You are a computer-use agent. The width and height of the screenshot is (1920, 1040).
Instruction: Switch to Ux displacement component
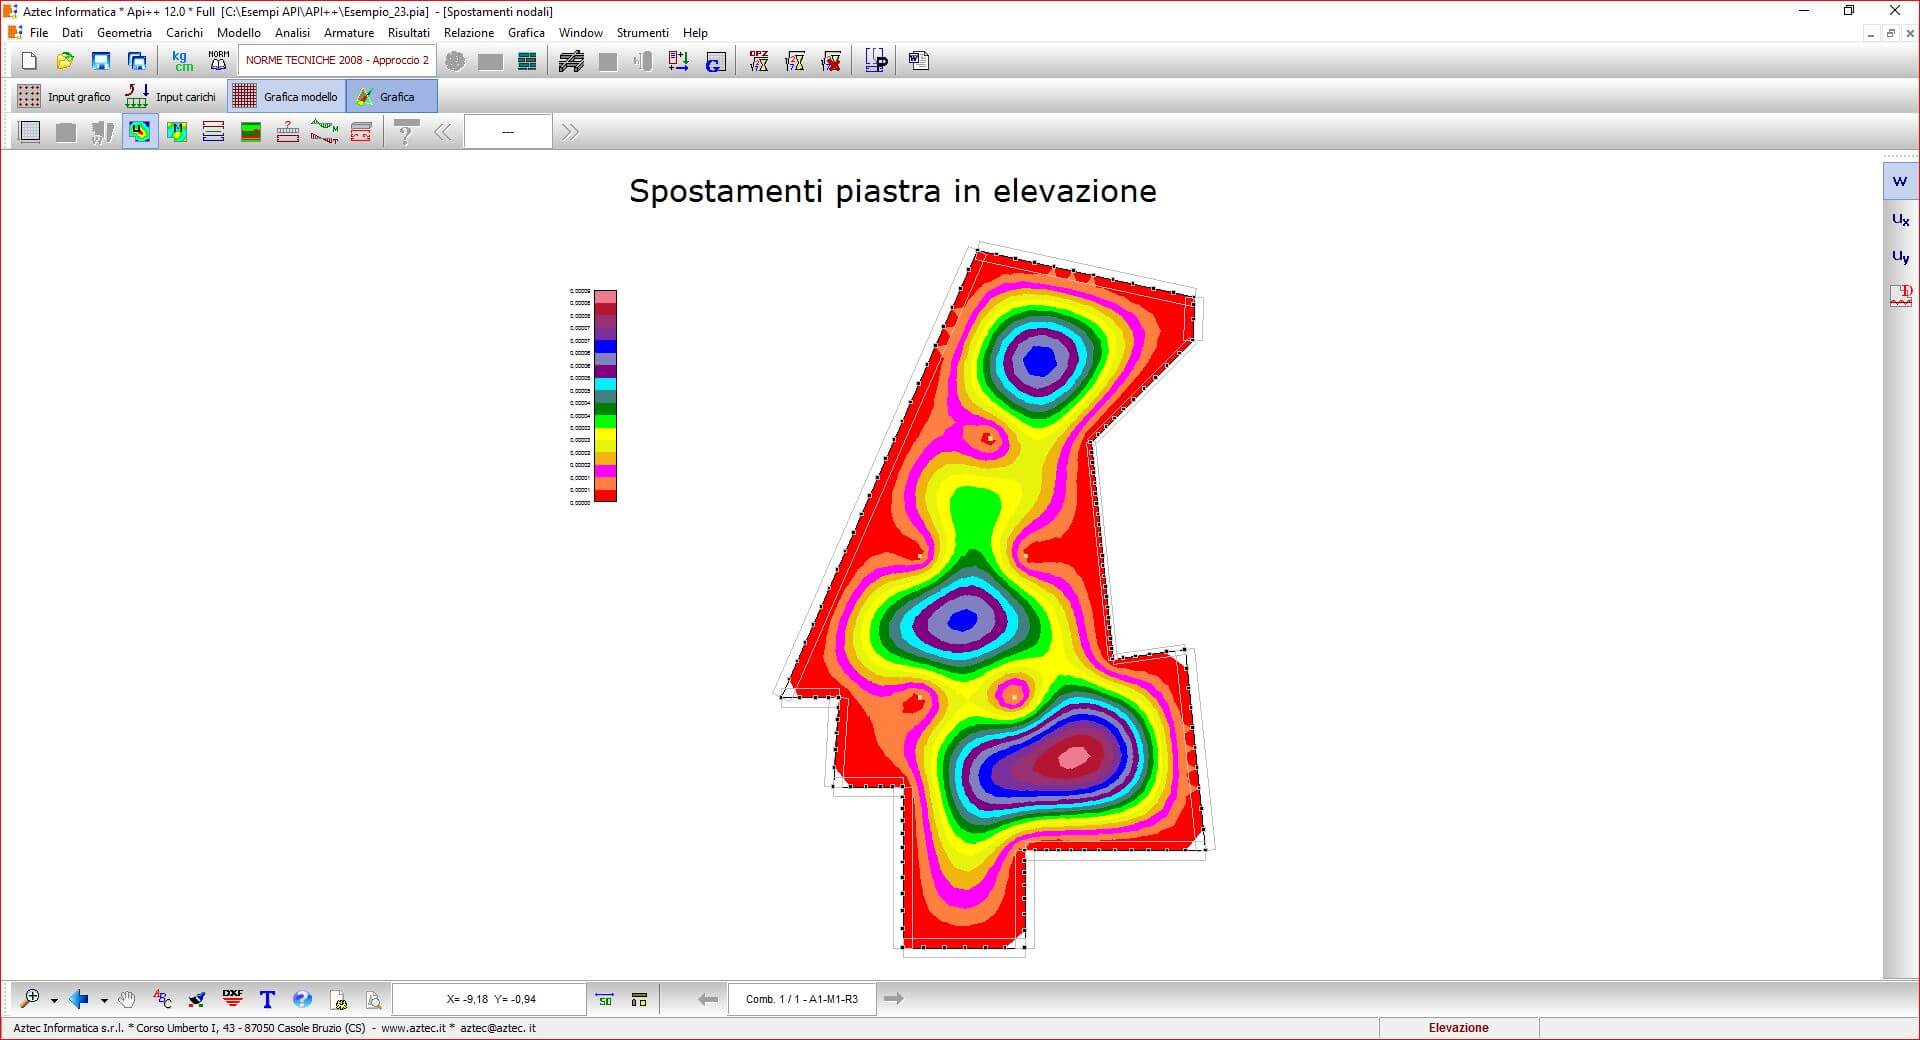[1900, 220]
